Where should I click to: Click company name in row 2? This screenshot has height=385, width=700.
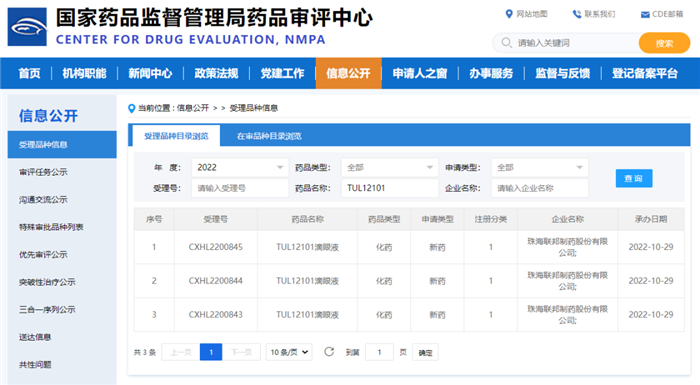click(x=567, y=281)
